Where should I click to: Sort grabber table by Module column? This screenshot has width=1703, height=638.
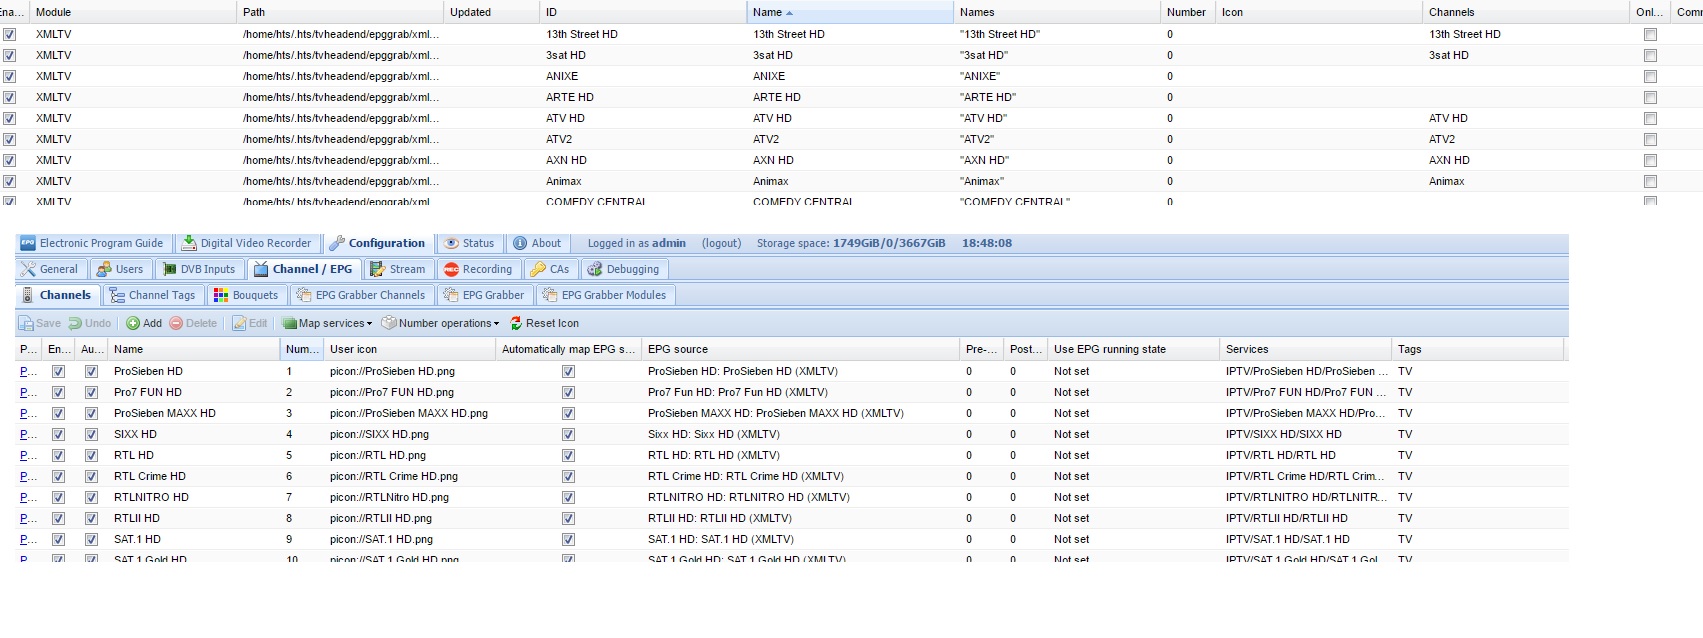pyautogui.click(x=134, y=12)
